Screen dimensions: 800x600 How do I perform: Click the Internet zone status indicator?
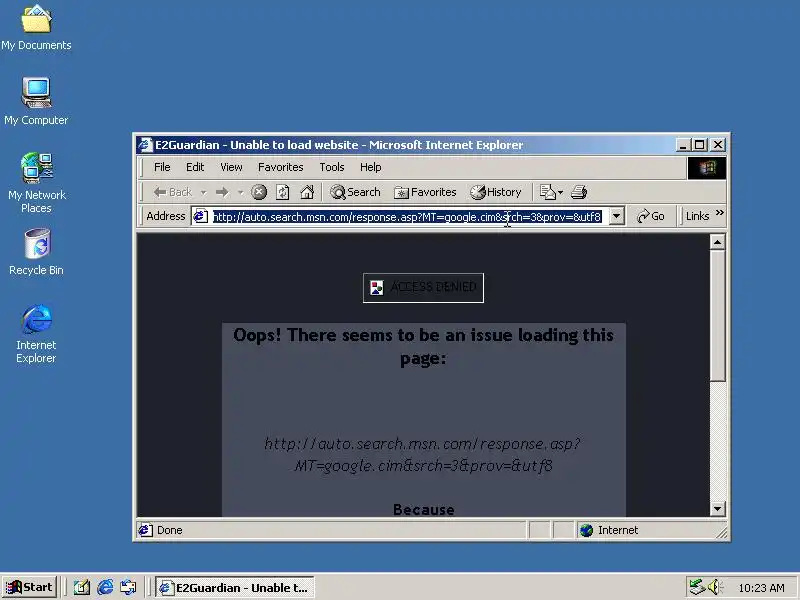point(610,531)
